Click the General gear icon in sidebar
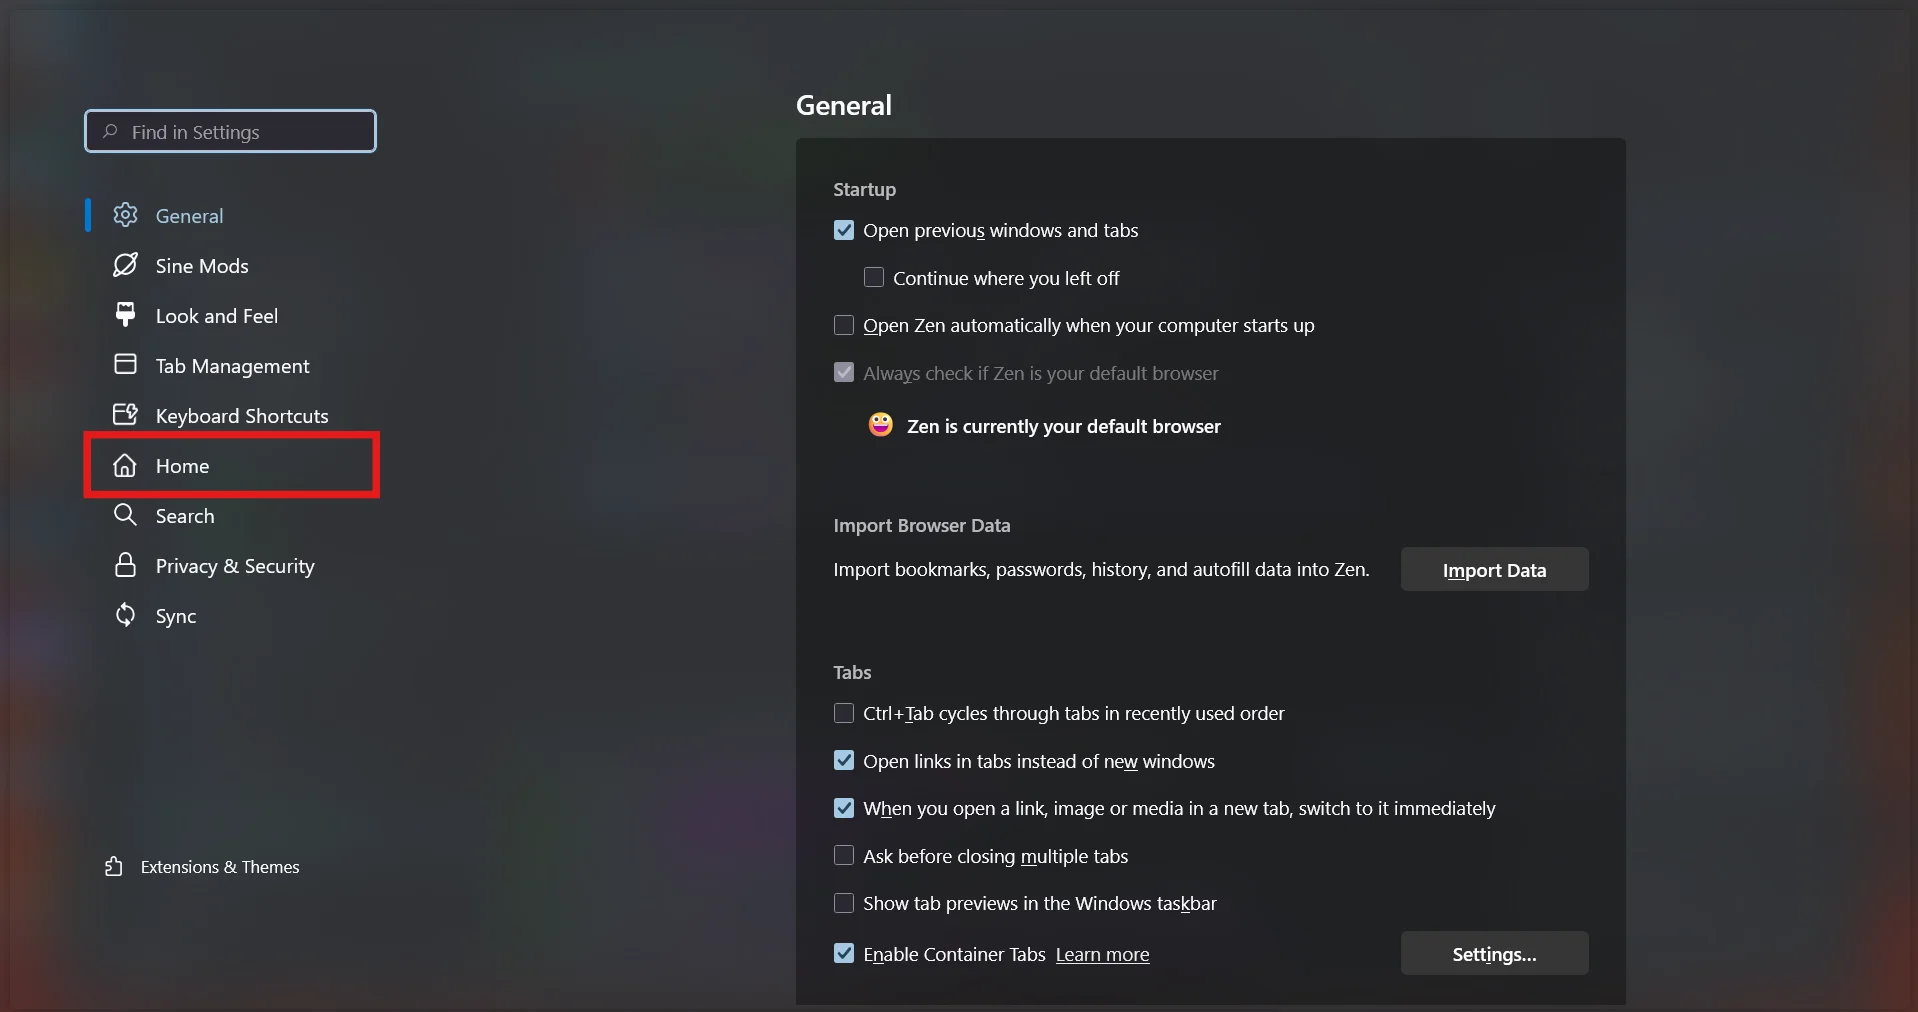The width and height of the screenshot is (1918, 1012). (x=125, y=215)
